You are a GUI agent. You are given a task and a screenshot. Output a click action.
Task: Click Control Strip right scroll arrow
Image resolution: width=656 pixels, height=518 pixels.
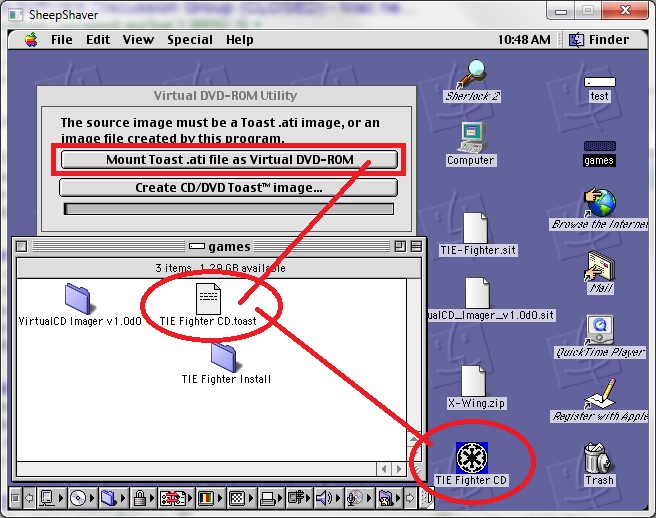[410, 498]
